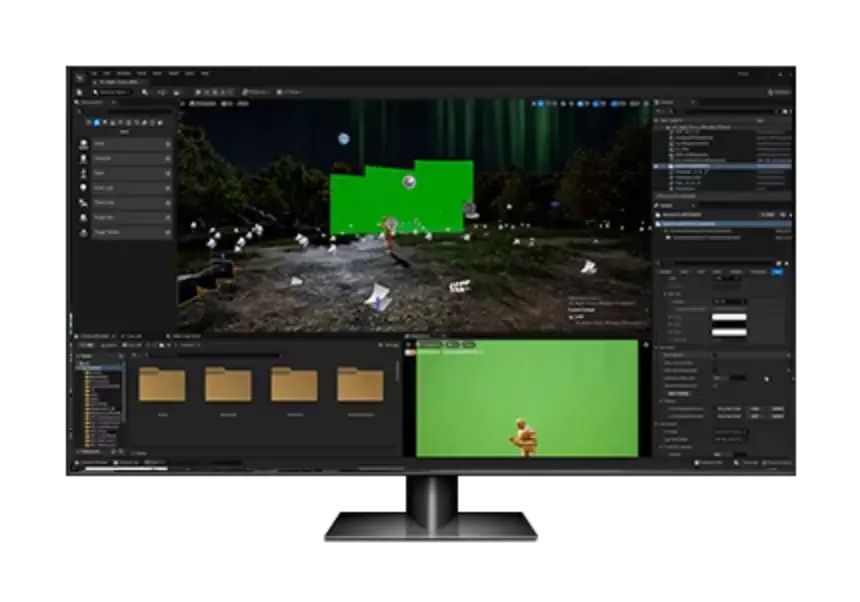Click the Trigger Box actor icon
860x602 pixels.
click(x=85, y=232)
